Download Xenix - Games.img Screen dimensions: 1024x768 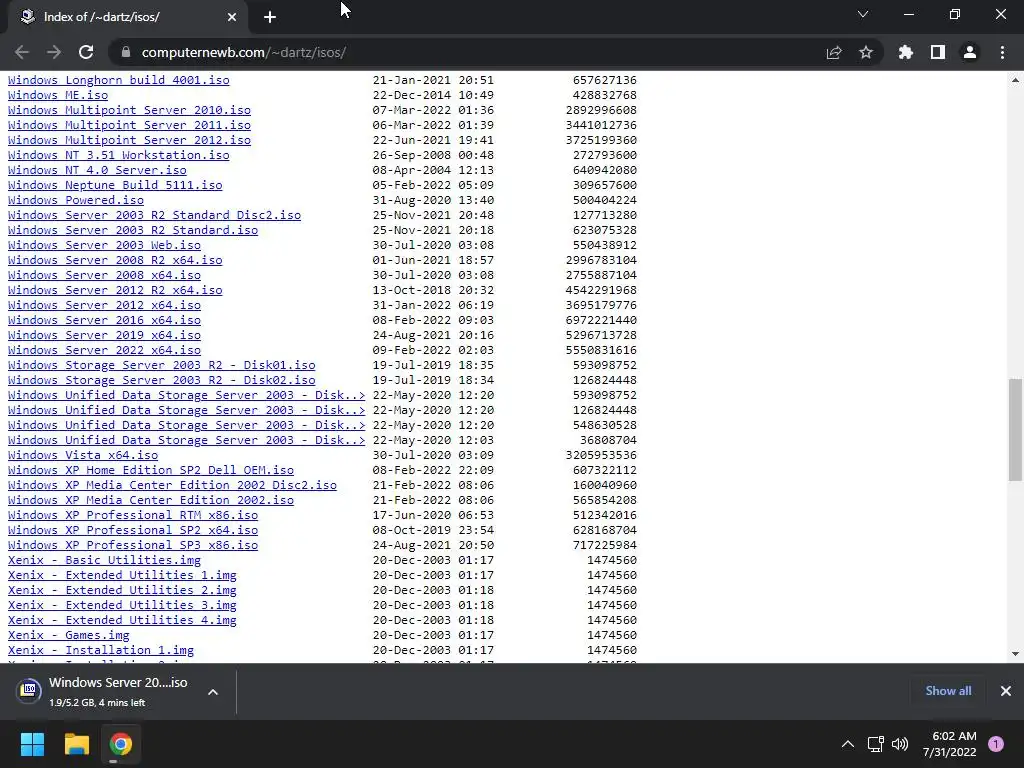pyautogui.click(x=69, y=635)
